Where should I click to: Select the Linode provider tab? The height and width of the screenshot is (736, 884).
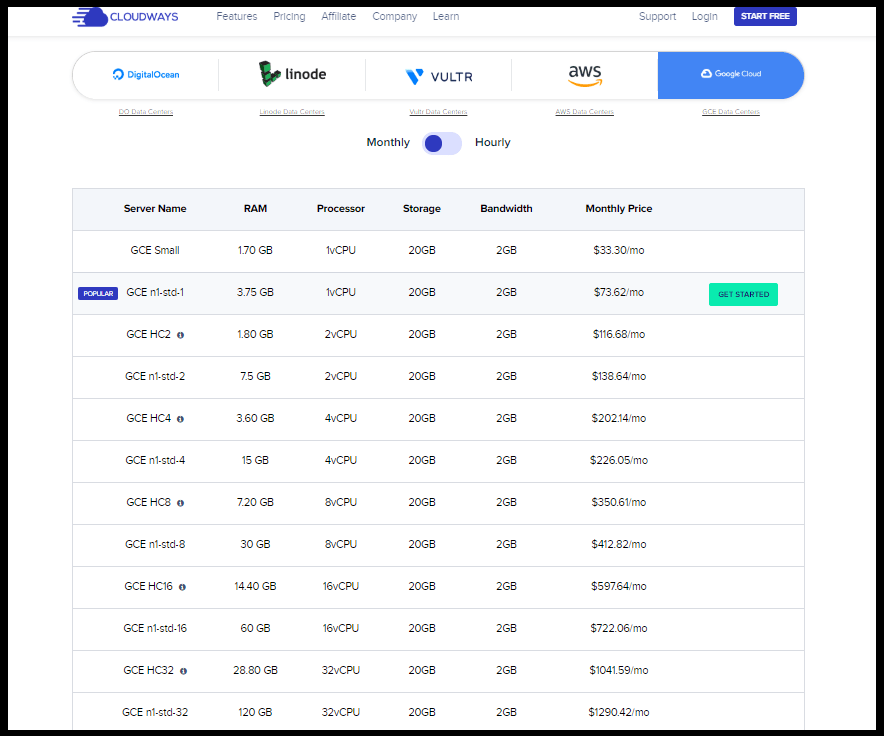(x=292, y=75)
